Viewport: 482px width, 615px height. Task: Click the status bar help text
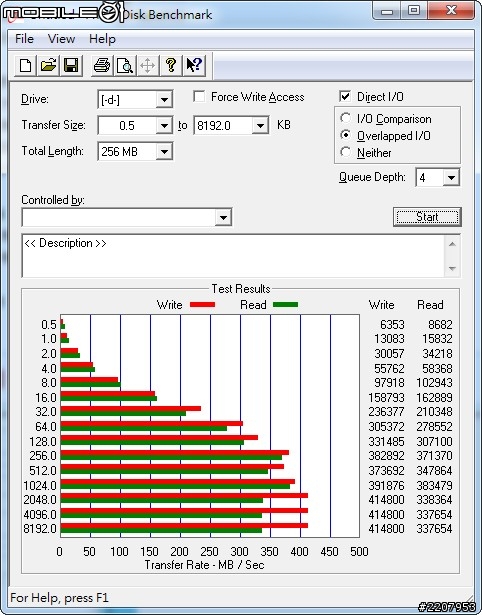coord(59,598)
